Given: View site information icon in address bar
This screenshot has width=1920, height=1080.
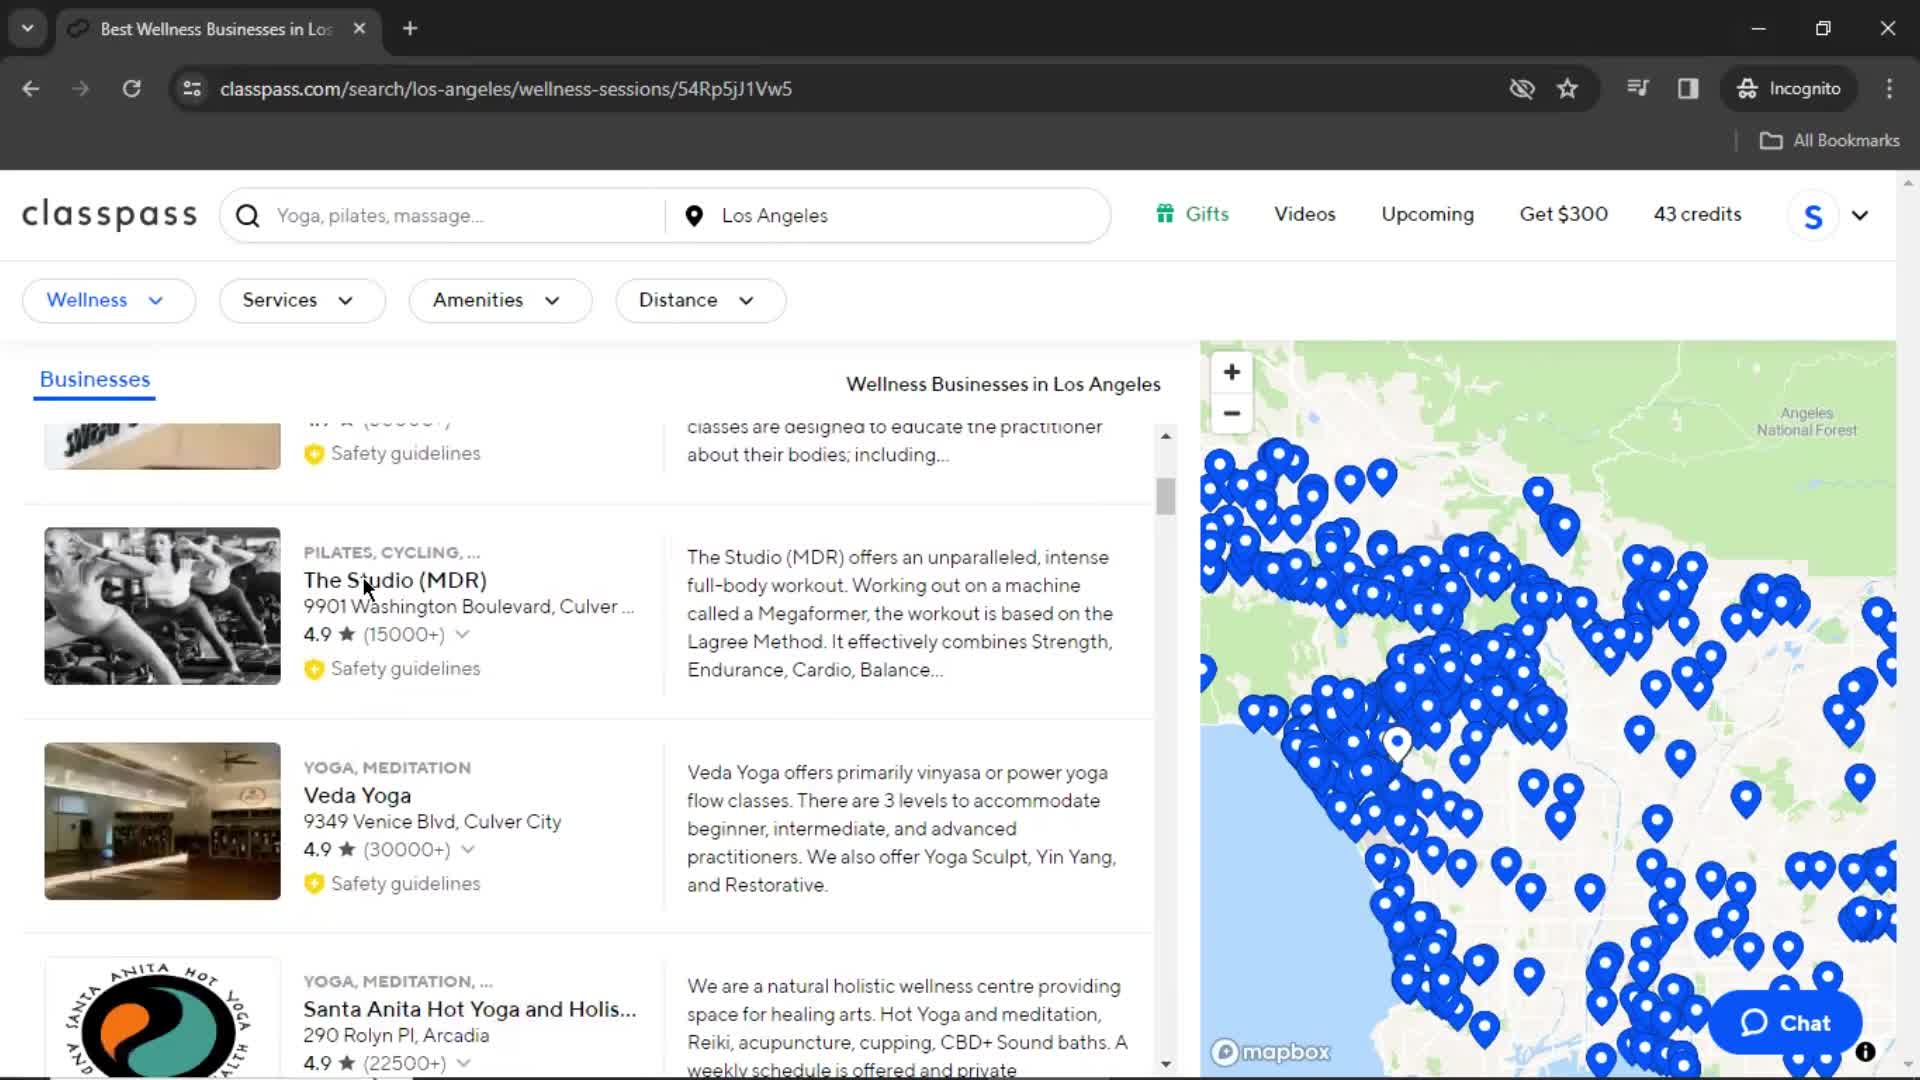Looking at the screenshot, I should [x=192, y=89].
